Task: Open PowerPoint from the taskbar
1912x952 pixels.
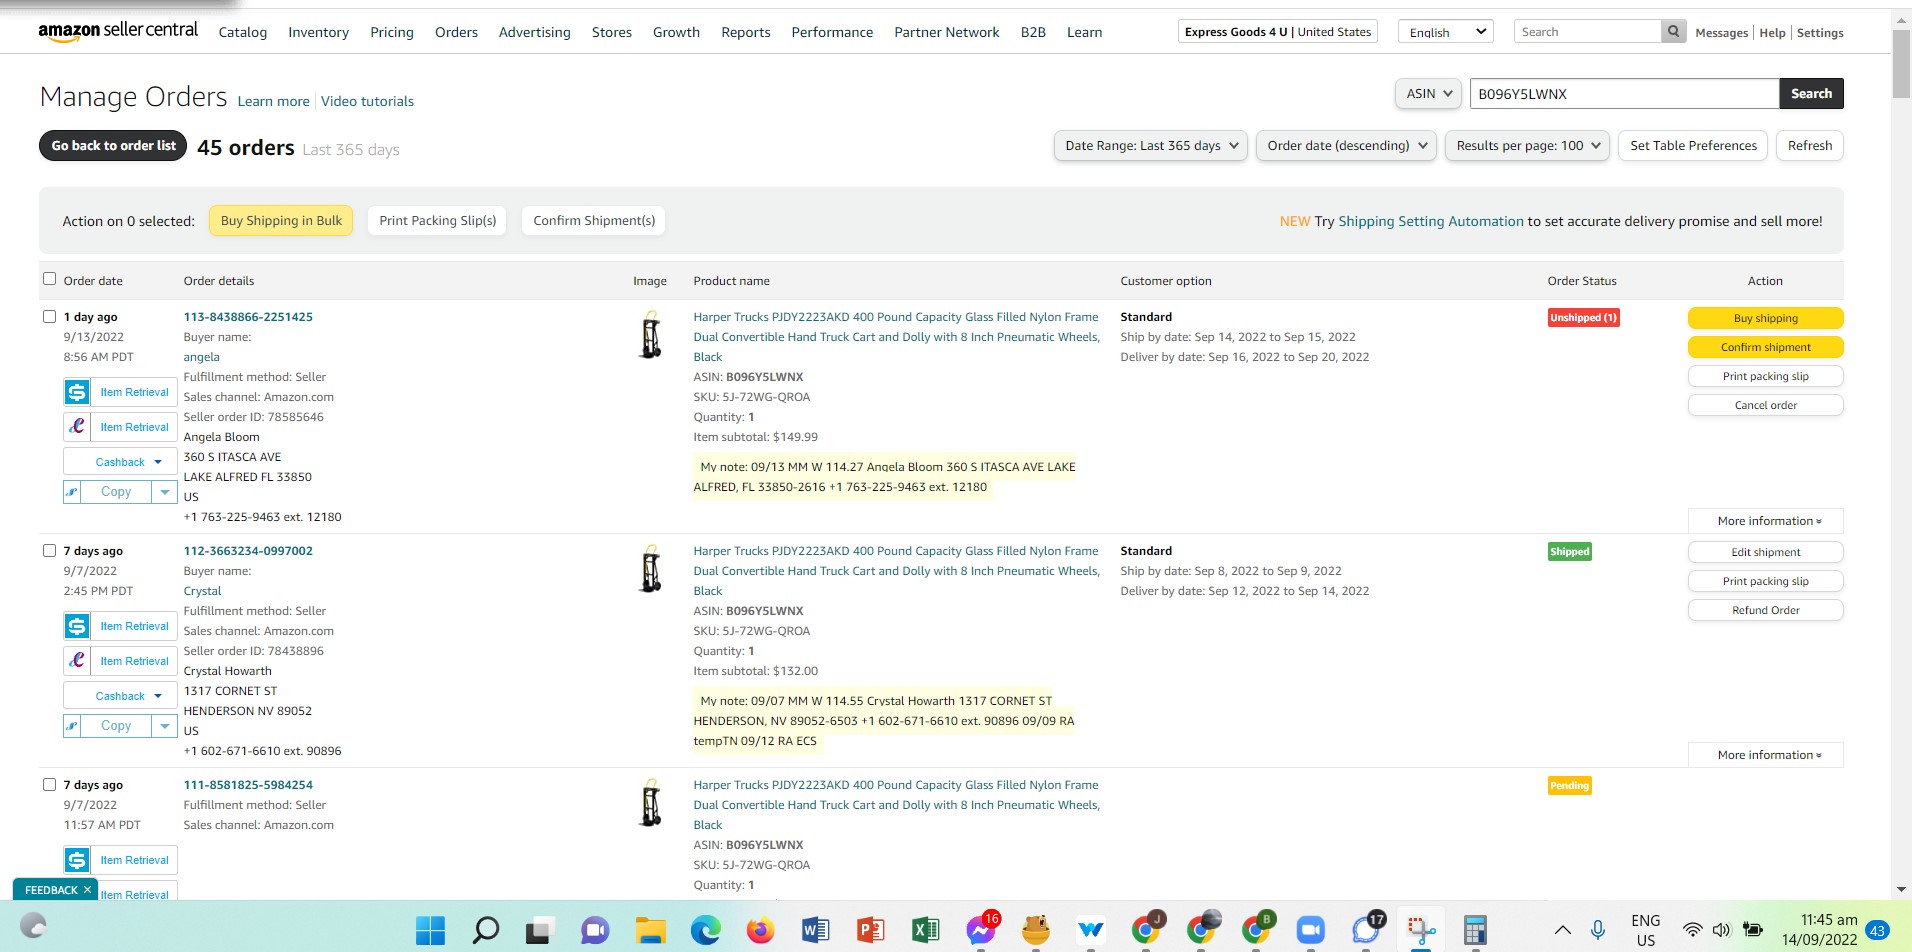Action: [x=870, y=931]
